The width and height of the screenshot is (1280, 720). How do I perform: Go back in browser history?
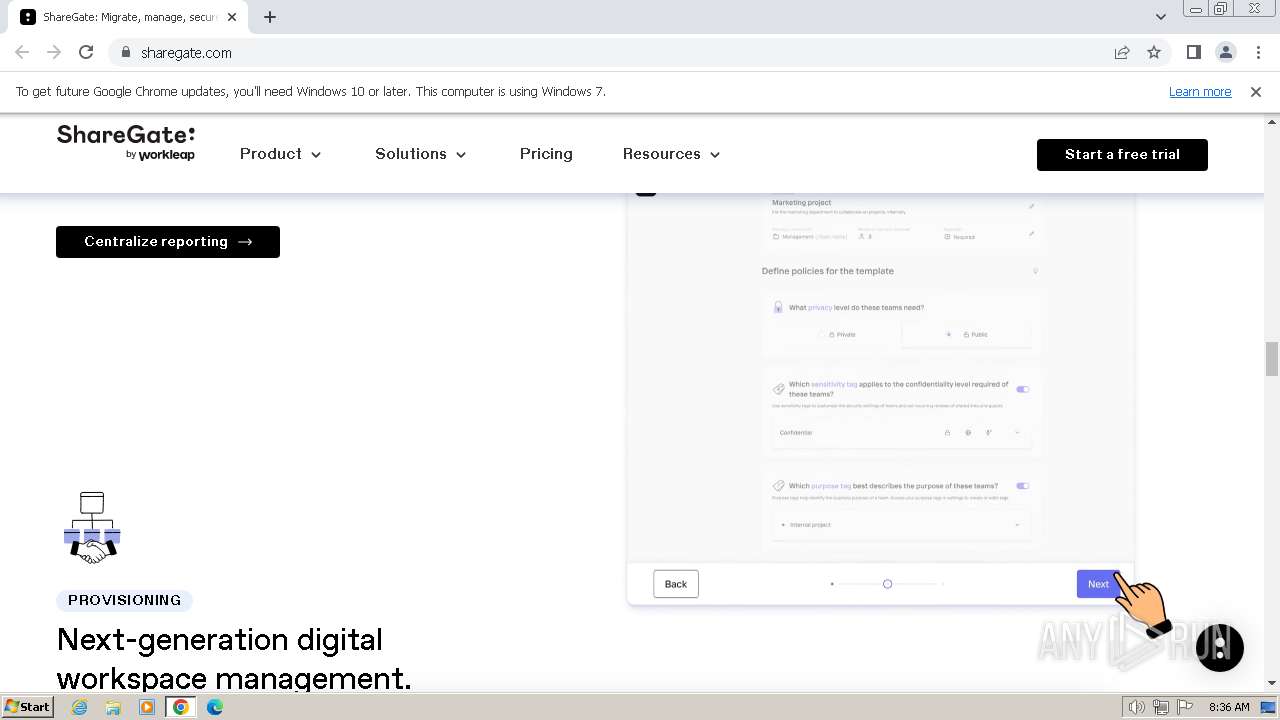pos(22,52)
